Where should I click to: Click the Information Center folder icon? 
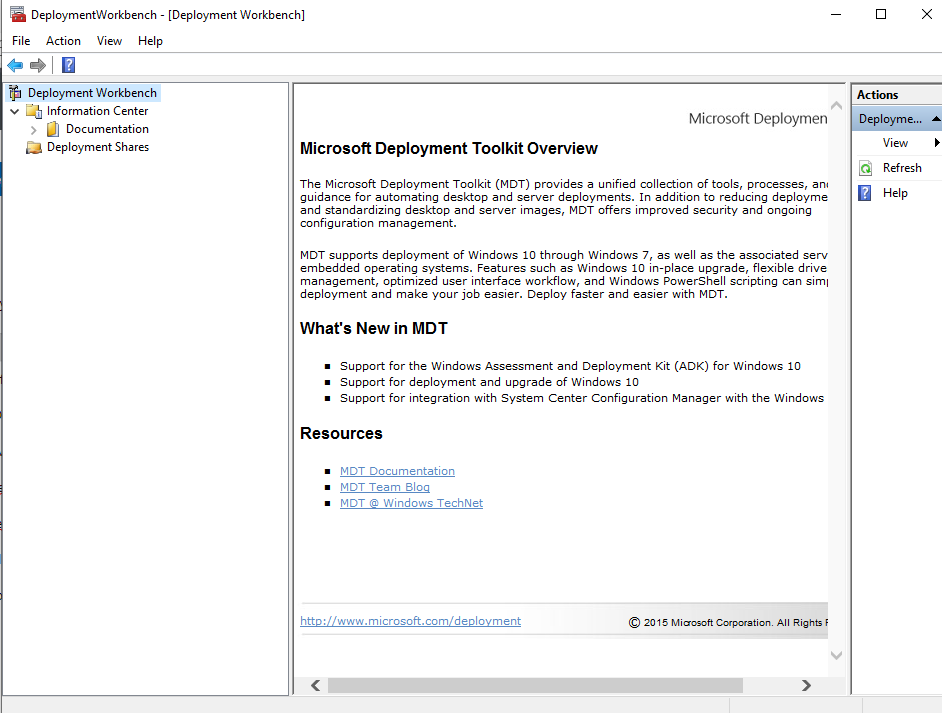pyautogui.click(x=34, y=111)
